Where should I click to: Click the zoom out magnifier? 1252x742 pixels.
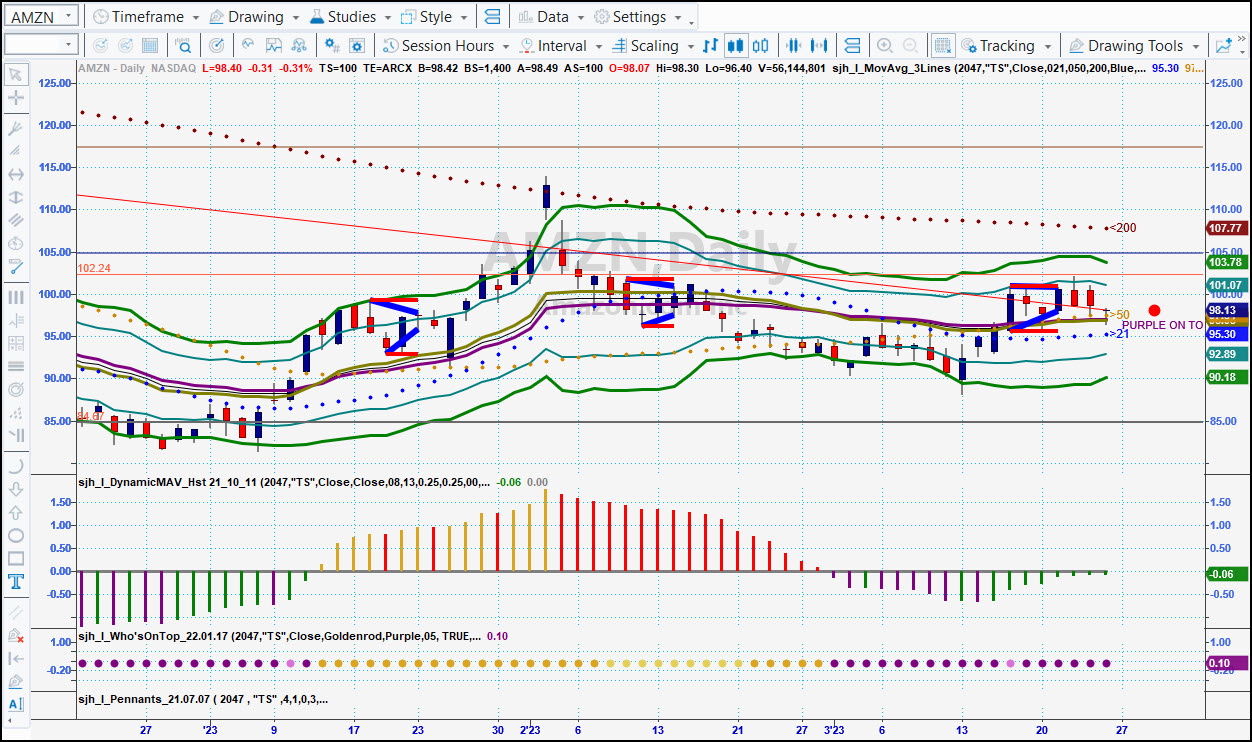[910, 46]
